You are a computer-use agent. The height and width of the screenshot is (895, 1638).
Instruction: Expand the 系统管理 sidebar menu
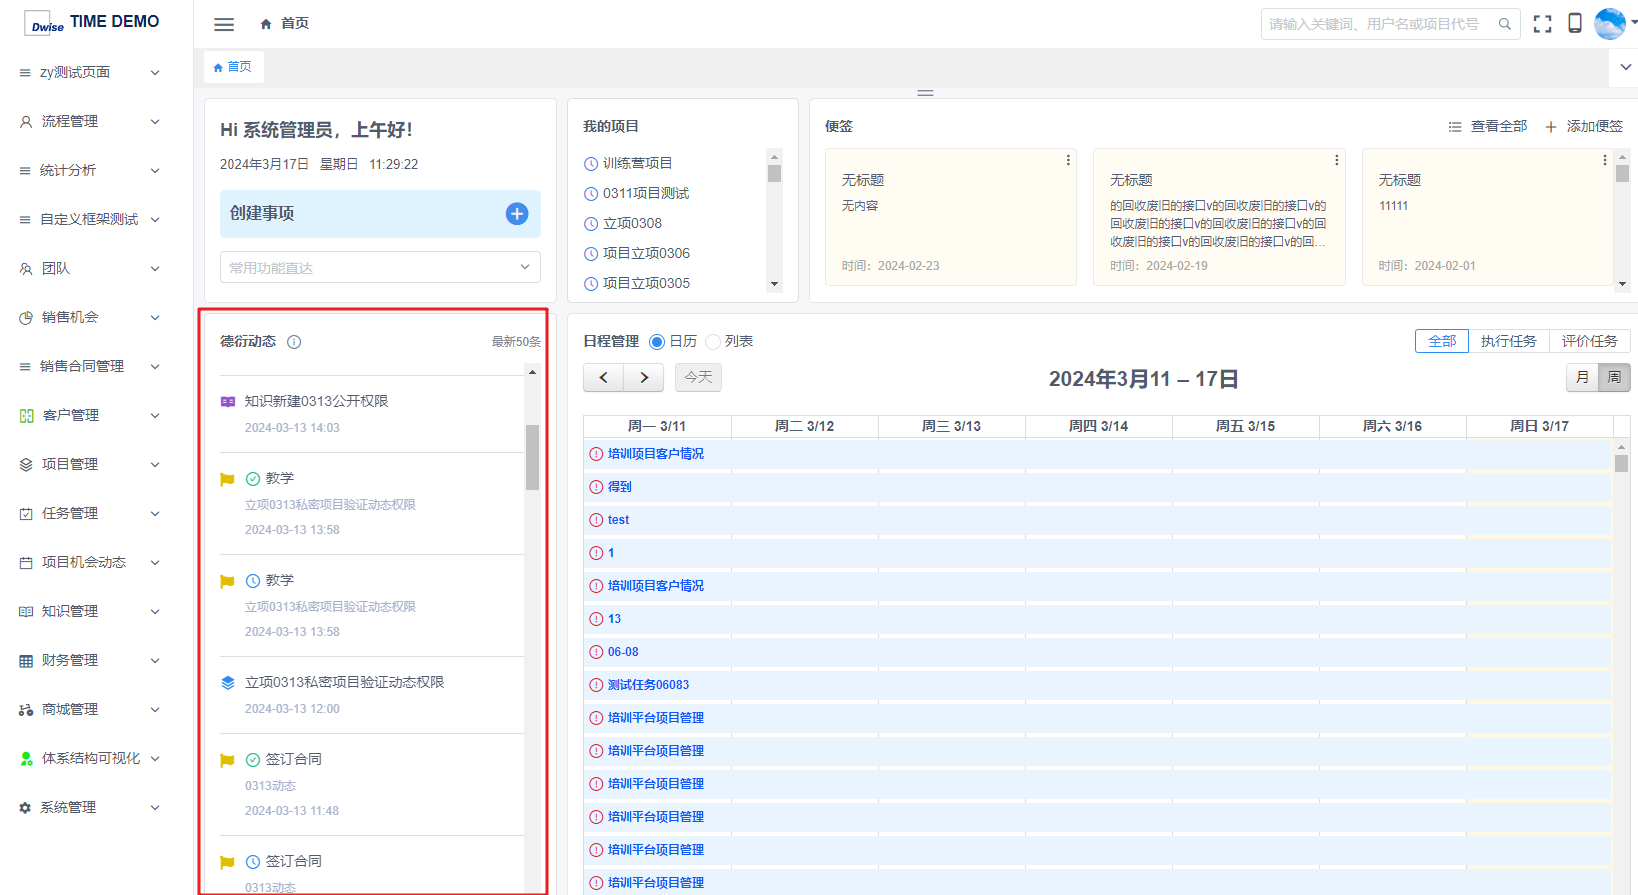[90, 807]
